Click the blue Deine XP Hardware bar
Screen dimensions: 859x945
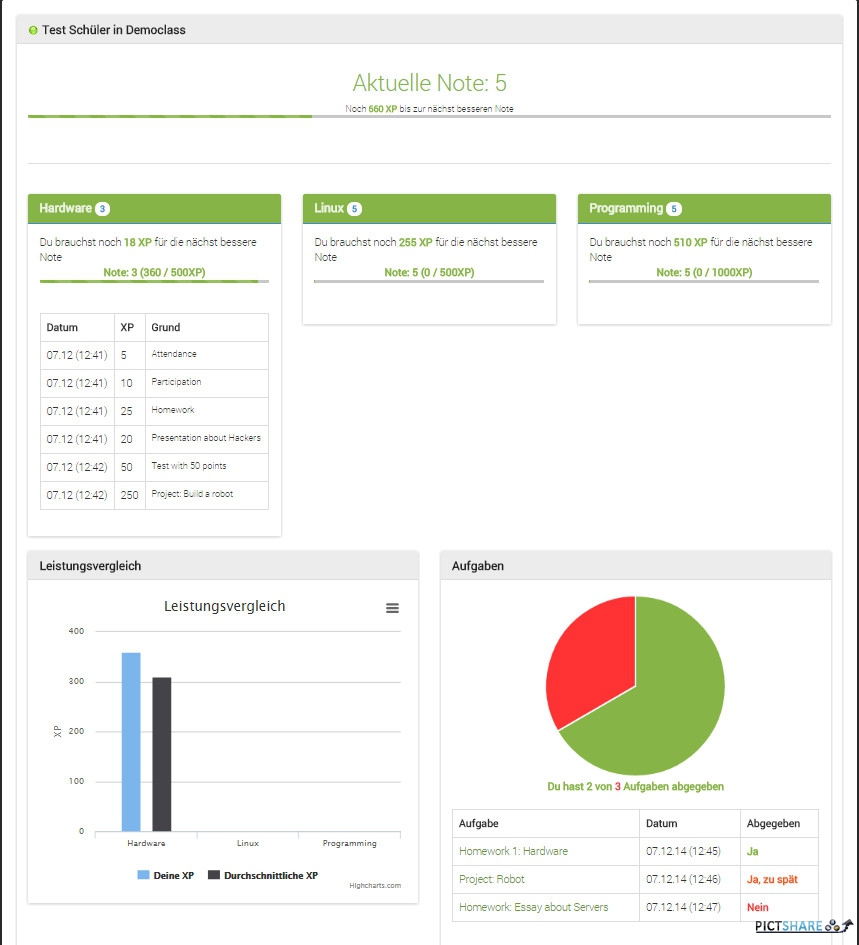(131, 742)
